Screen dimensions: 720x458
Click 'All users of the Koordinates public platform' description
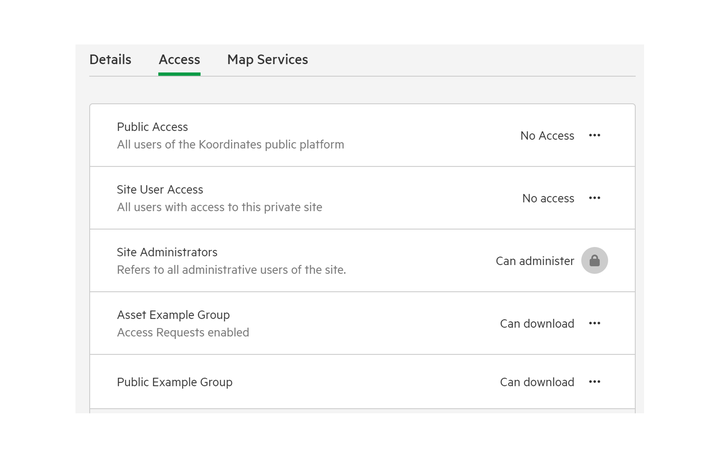231,144
